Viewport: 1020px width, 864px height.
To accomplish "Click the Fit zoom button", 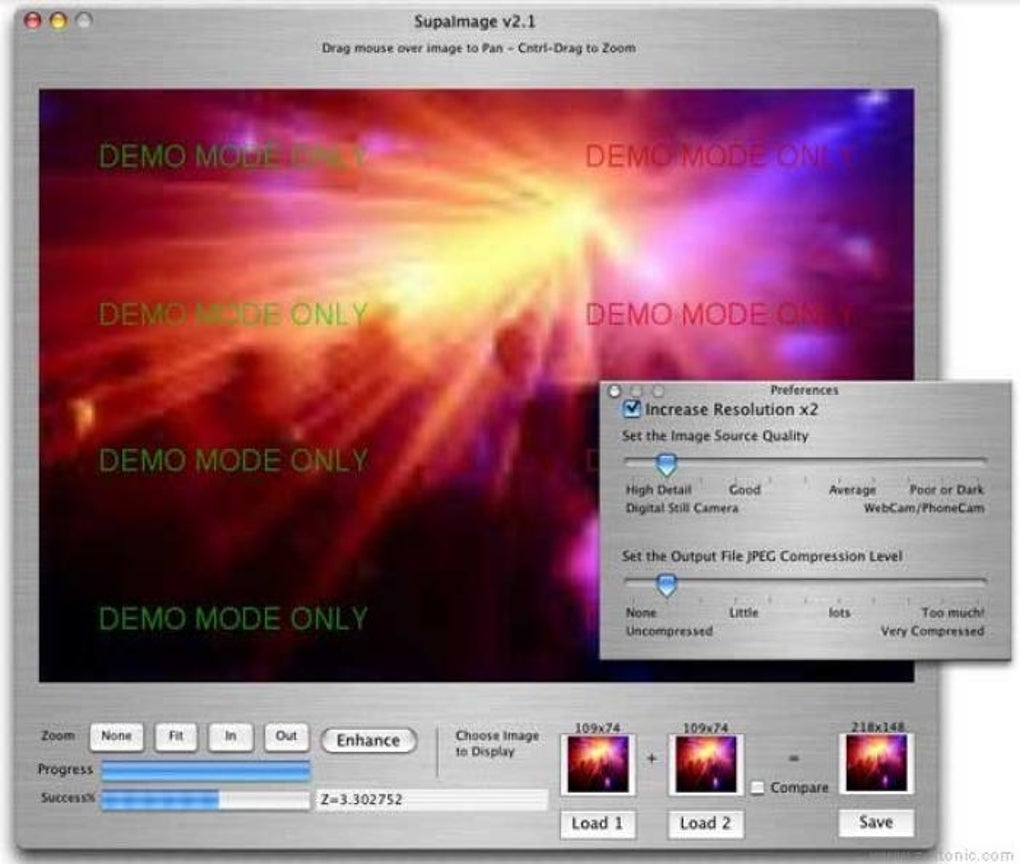I will [176, 736].
